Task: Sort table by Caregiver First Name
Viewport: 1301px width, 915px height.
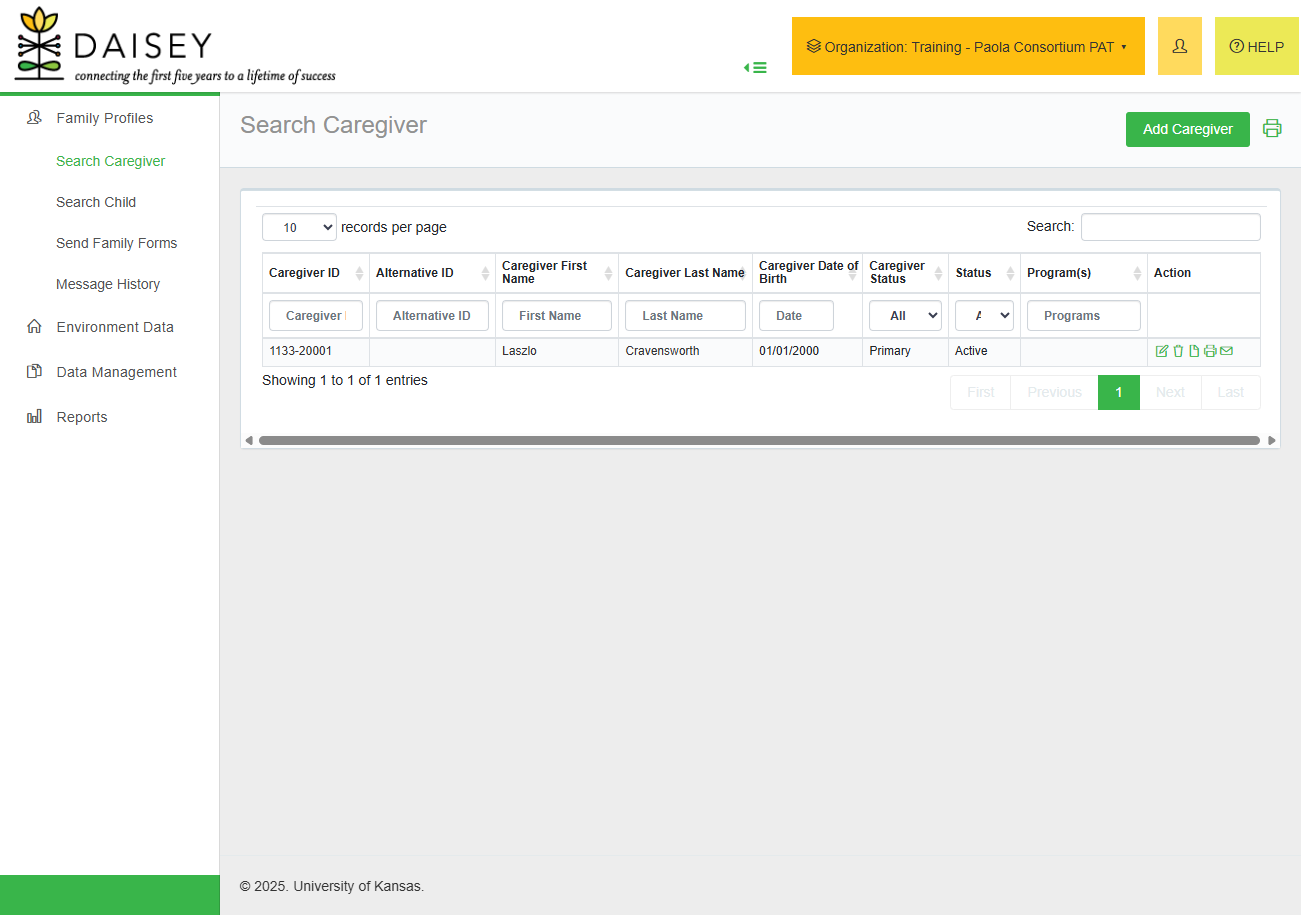Action: 557,273
